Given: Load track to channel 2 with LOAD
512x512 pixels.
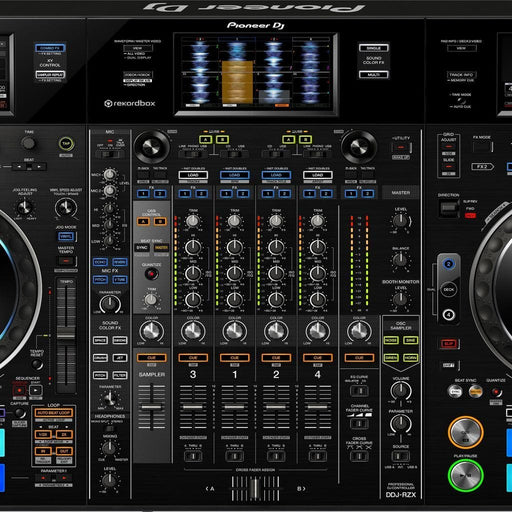Looking at the screenshot, I should tap(276, 175).
